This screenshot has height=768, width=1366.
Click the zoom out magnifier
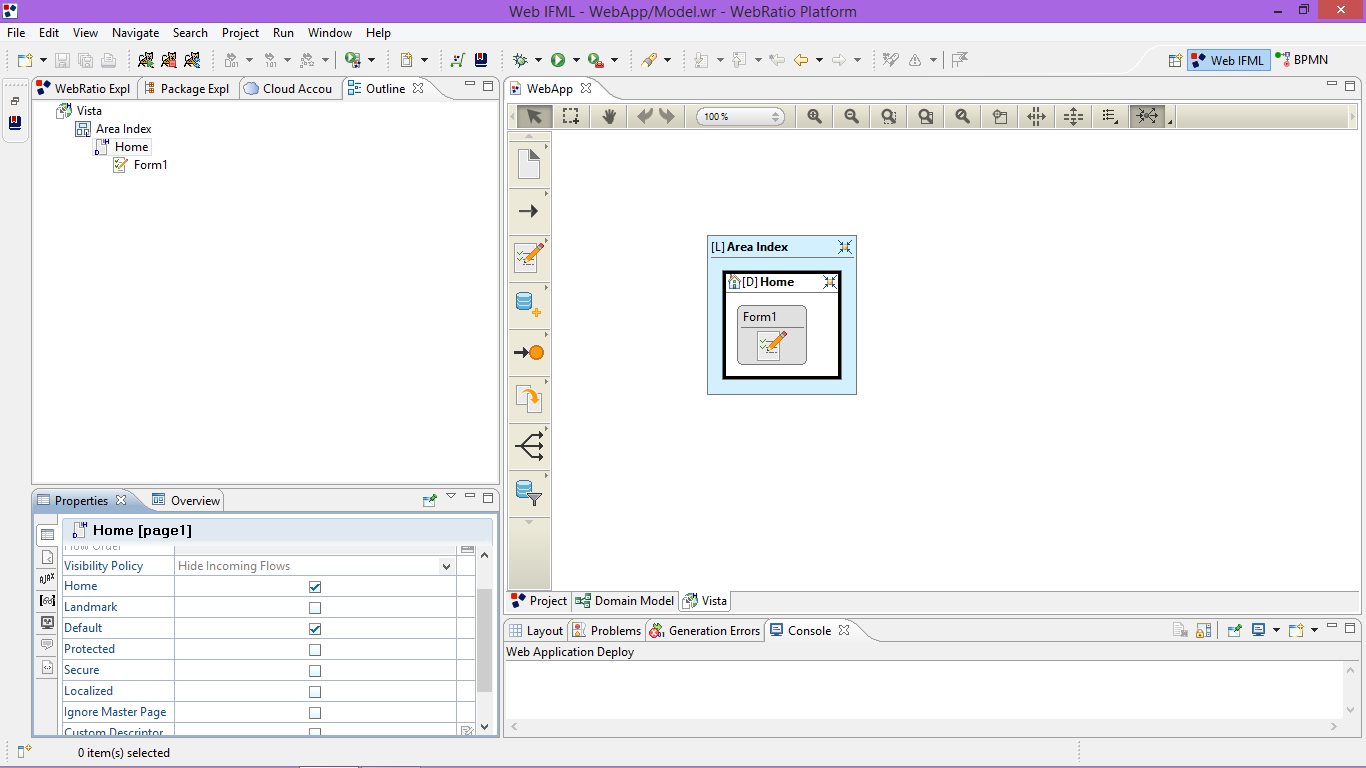point(851,116)
